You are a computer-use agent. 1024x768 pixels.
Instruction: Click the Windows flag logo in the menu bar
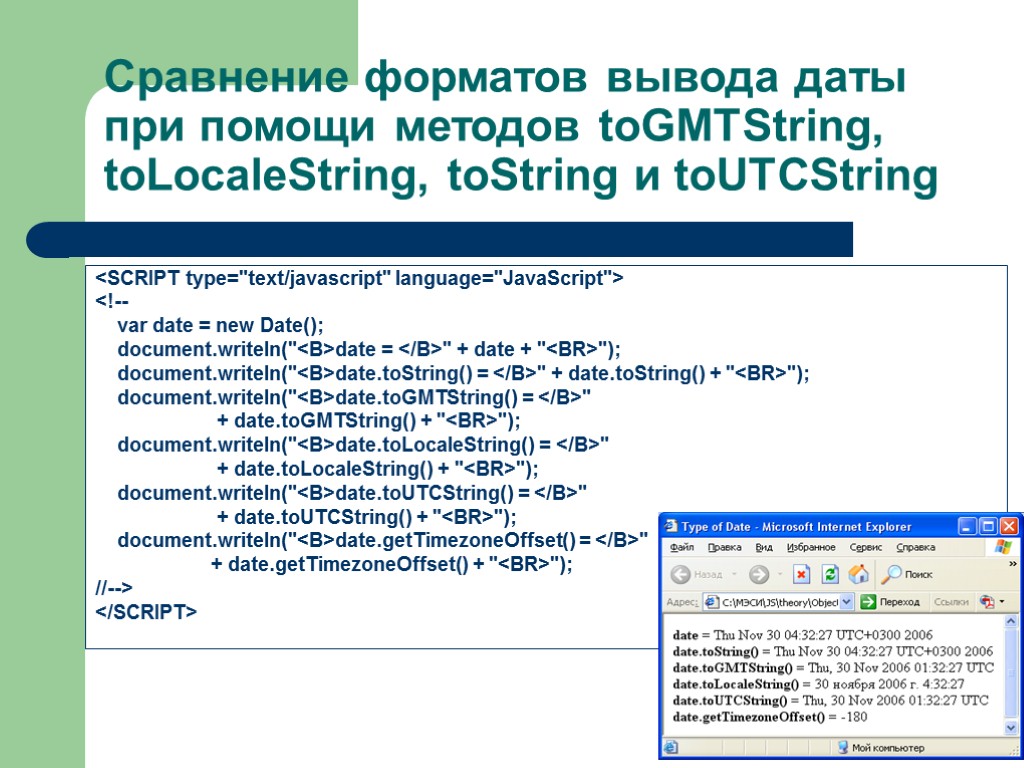[x=1003, y=547]
